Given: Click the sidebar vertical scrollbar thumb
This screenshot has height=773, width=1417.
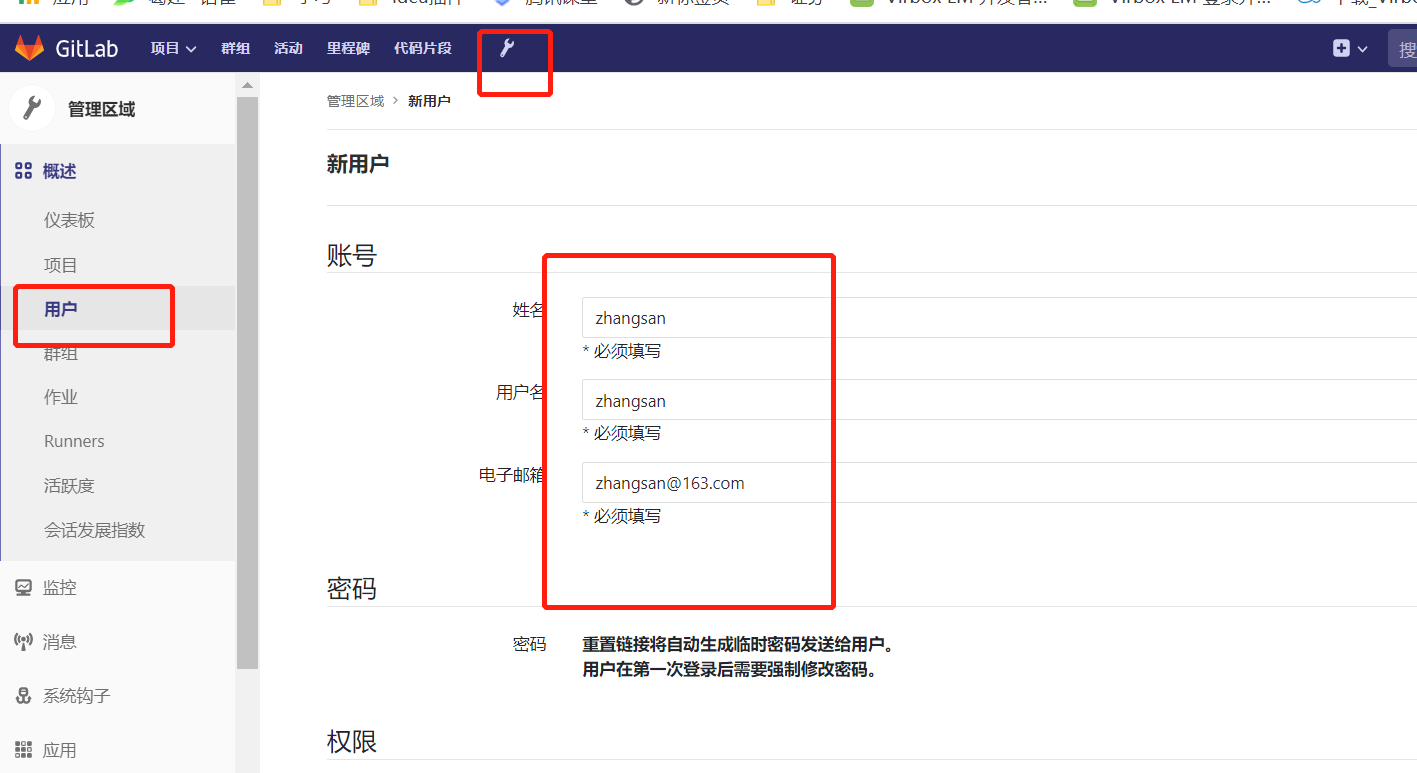Looking at the screenshot, I should 248,382.
